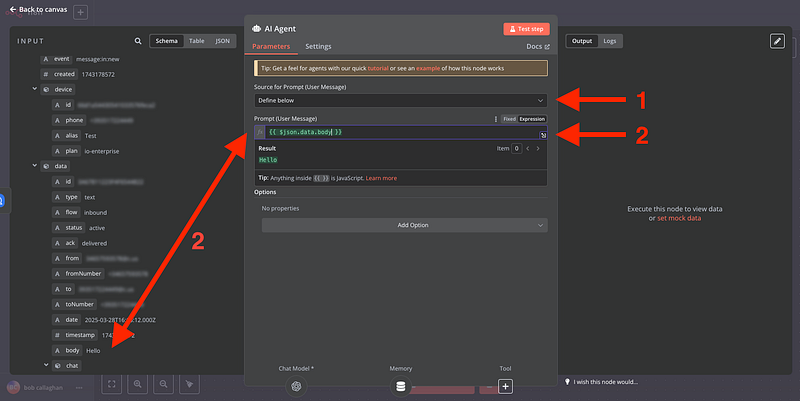Go back to canvas

coord(38,9)
